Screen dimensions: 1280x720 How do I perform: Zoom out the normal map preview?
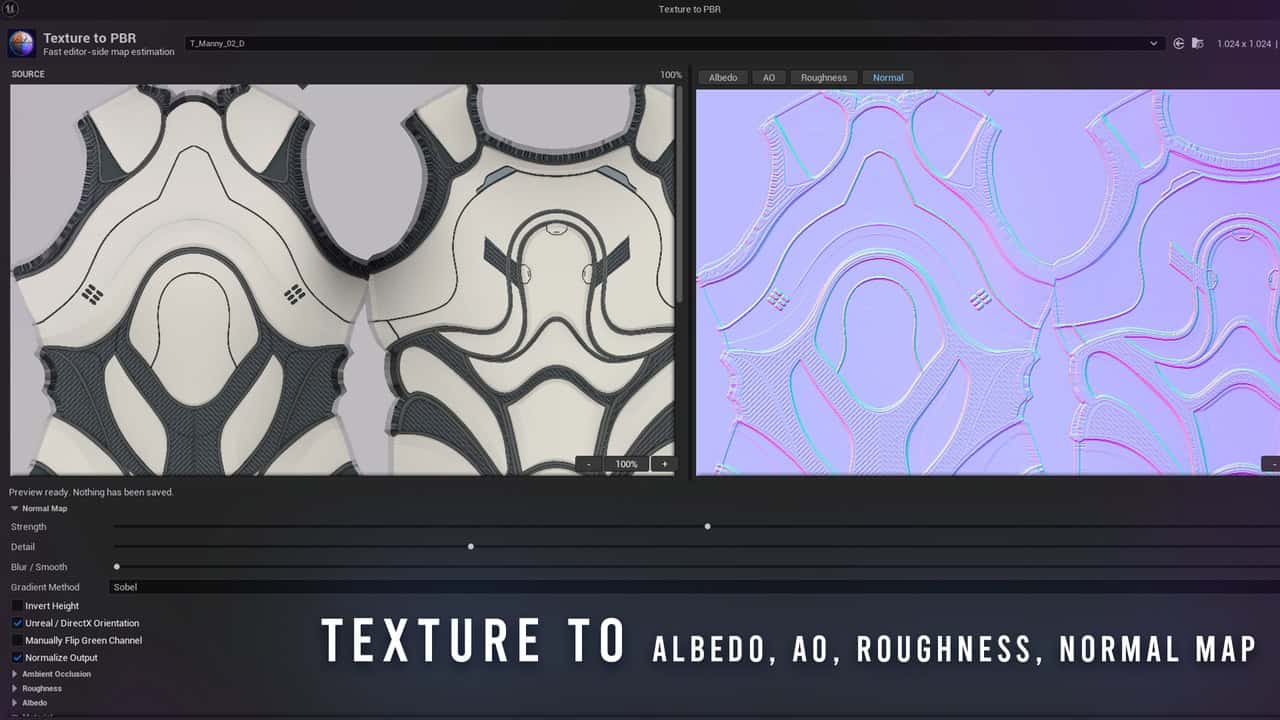pyautogui.click(x=1271, y=464)
